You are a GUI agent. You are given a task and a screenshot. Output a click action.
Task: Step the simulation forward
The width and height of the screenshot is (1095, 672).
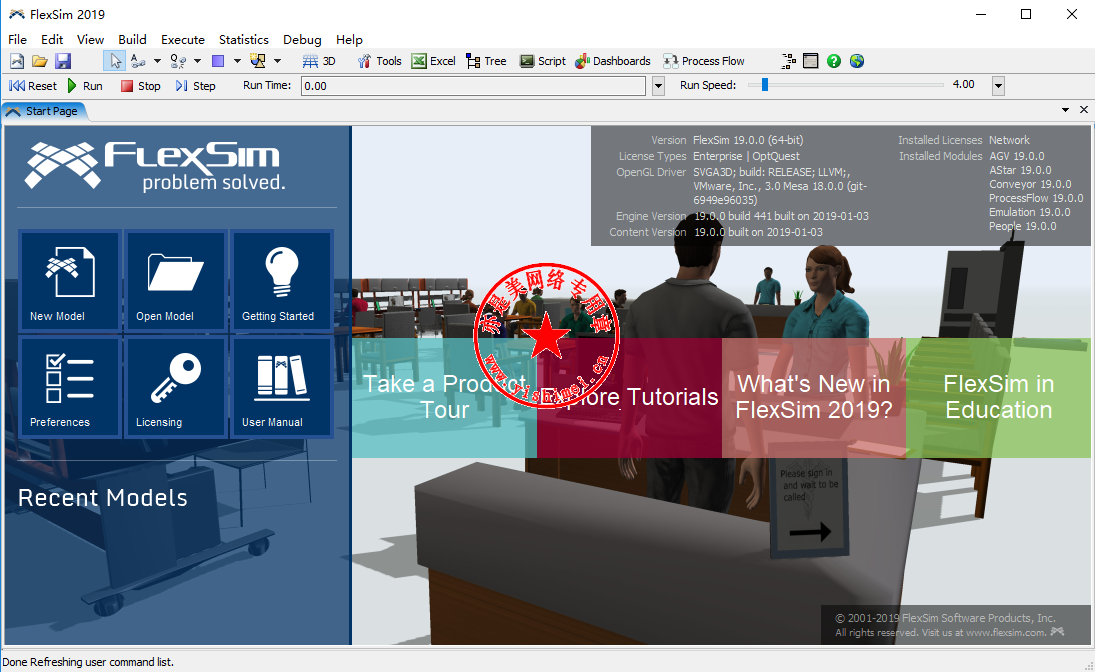point(196,86)
